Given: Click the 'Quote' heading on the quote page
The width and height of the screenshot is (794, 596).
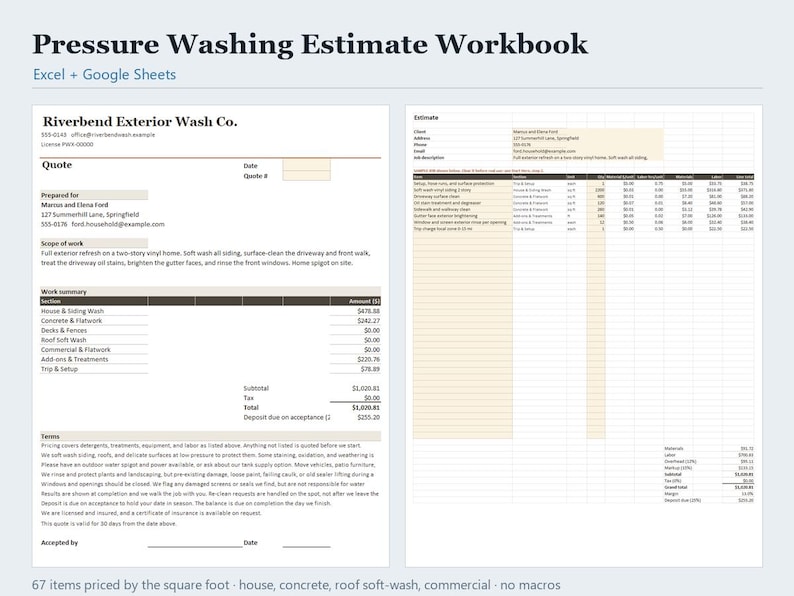Looking at the screenshot, I should pos(57,165).
